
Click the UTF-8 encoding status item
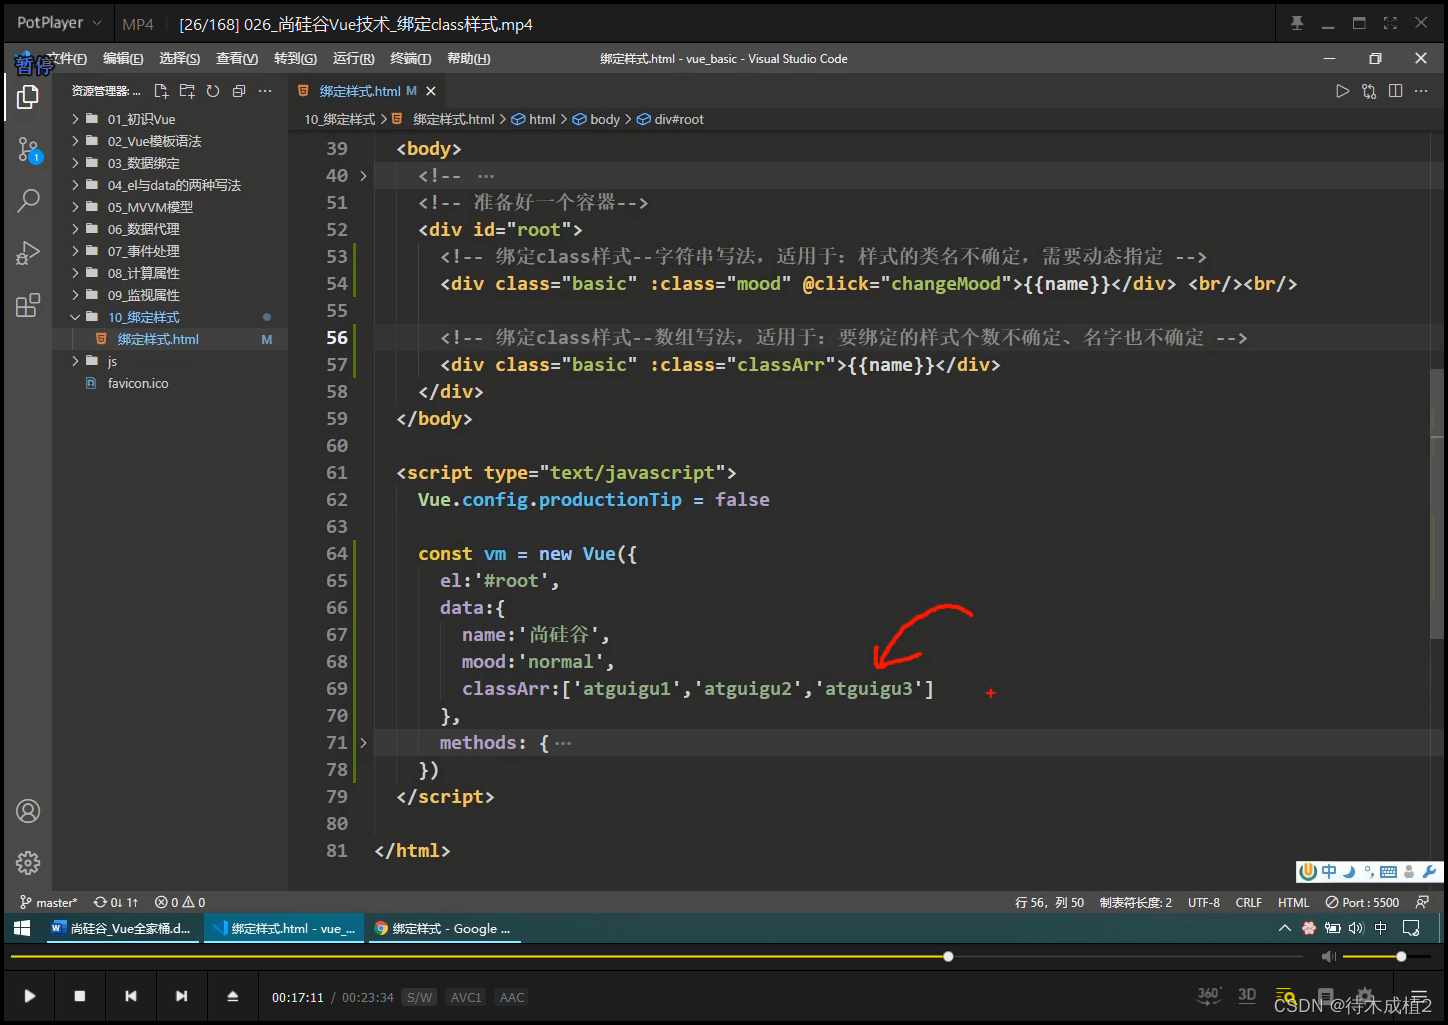[x=1203, y=902]
